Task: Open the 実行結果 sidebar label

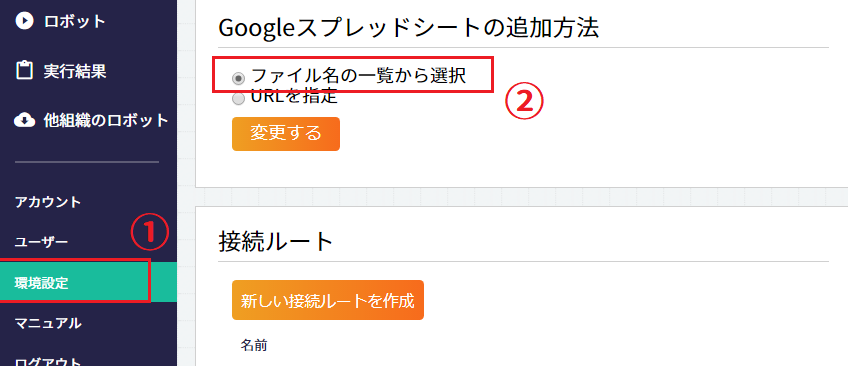Action: point(75,71)
